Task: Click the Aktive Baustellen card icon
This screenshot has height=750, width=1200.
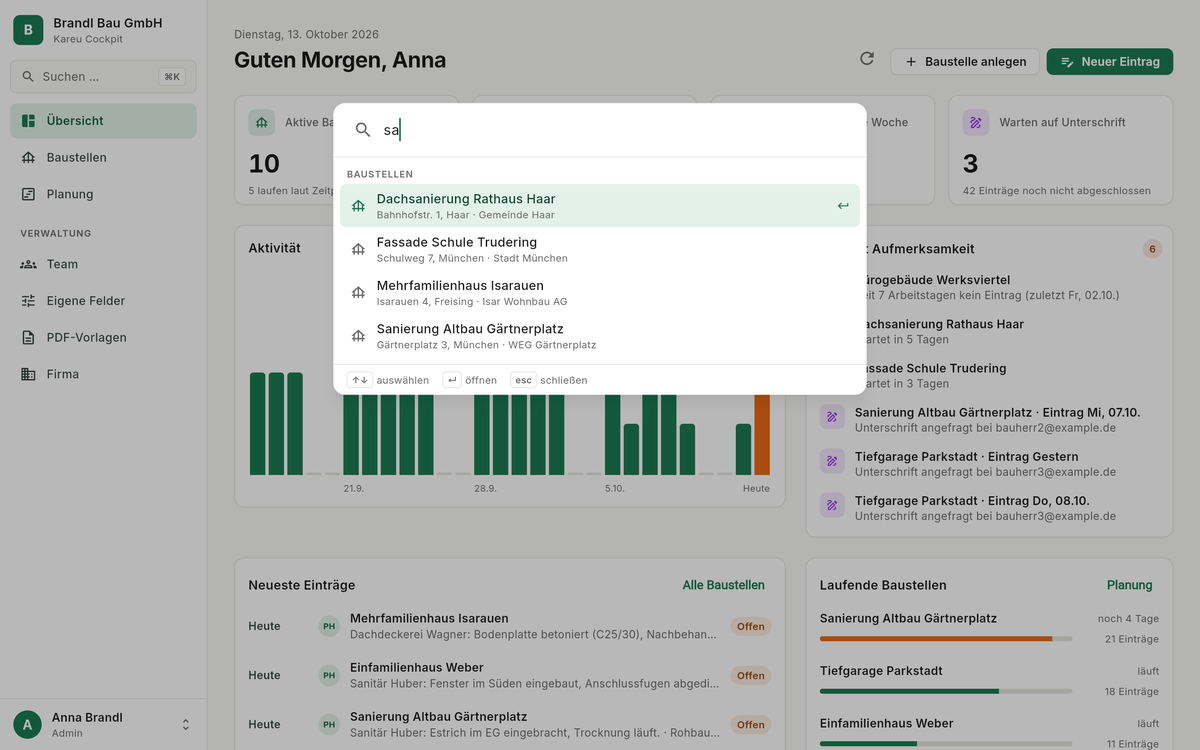Action: click(262, 122)
